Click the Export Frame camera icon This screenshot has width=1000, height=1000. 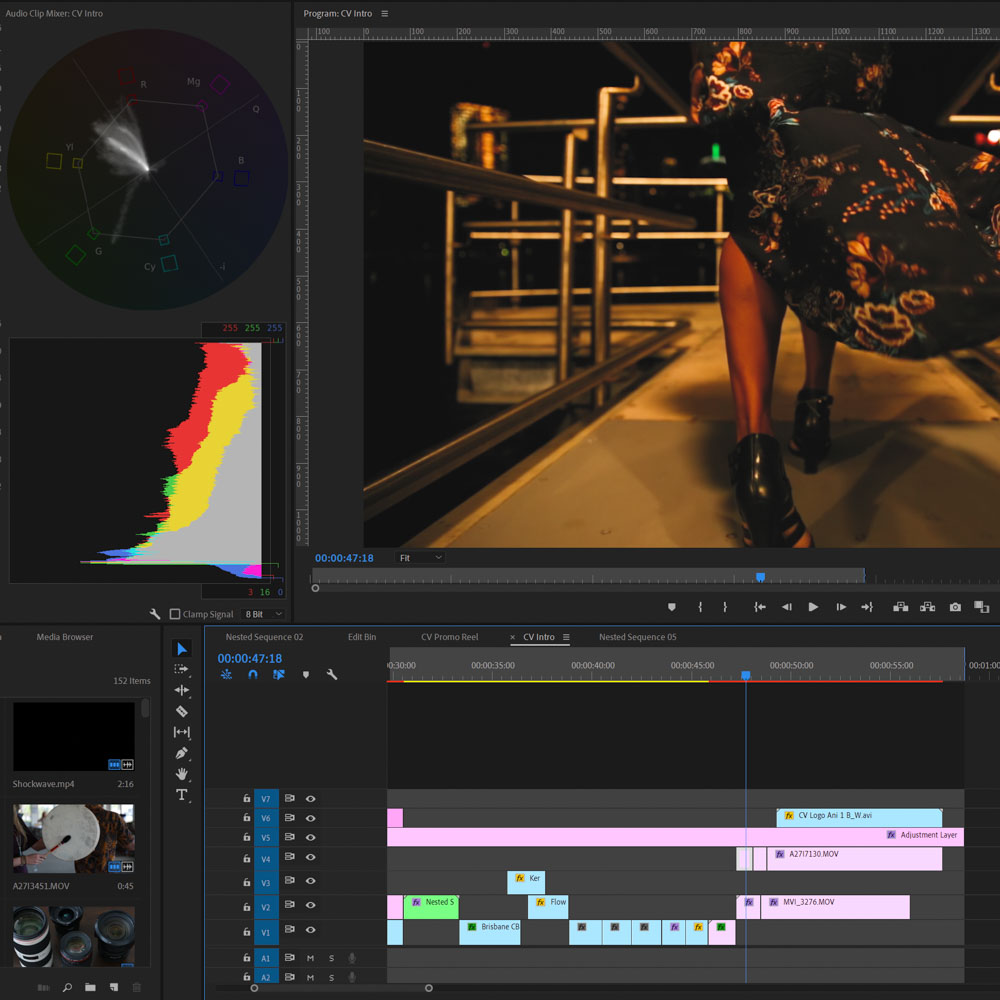[955, 607]
